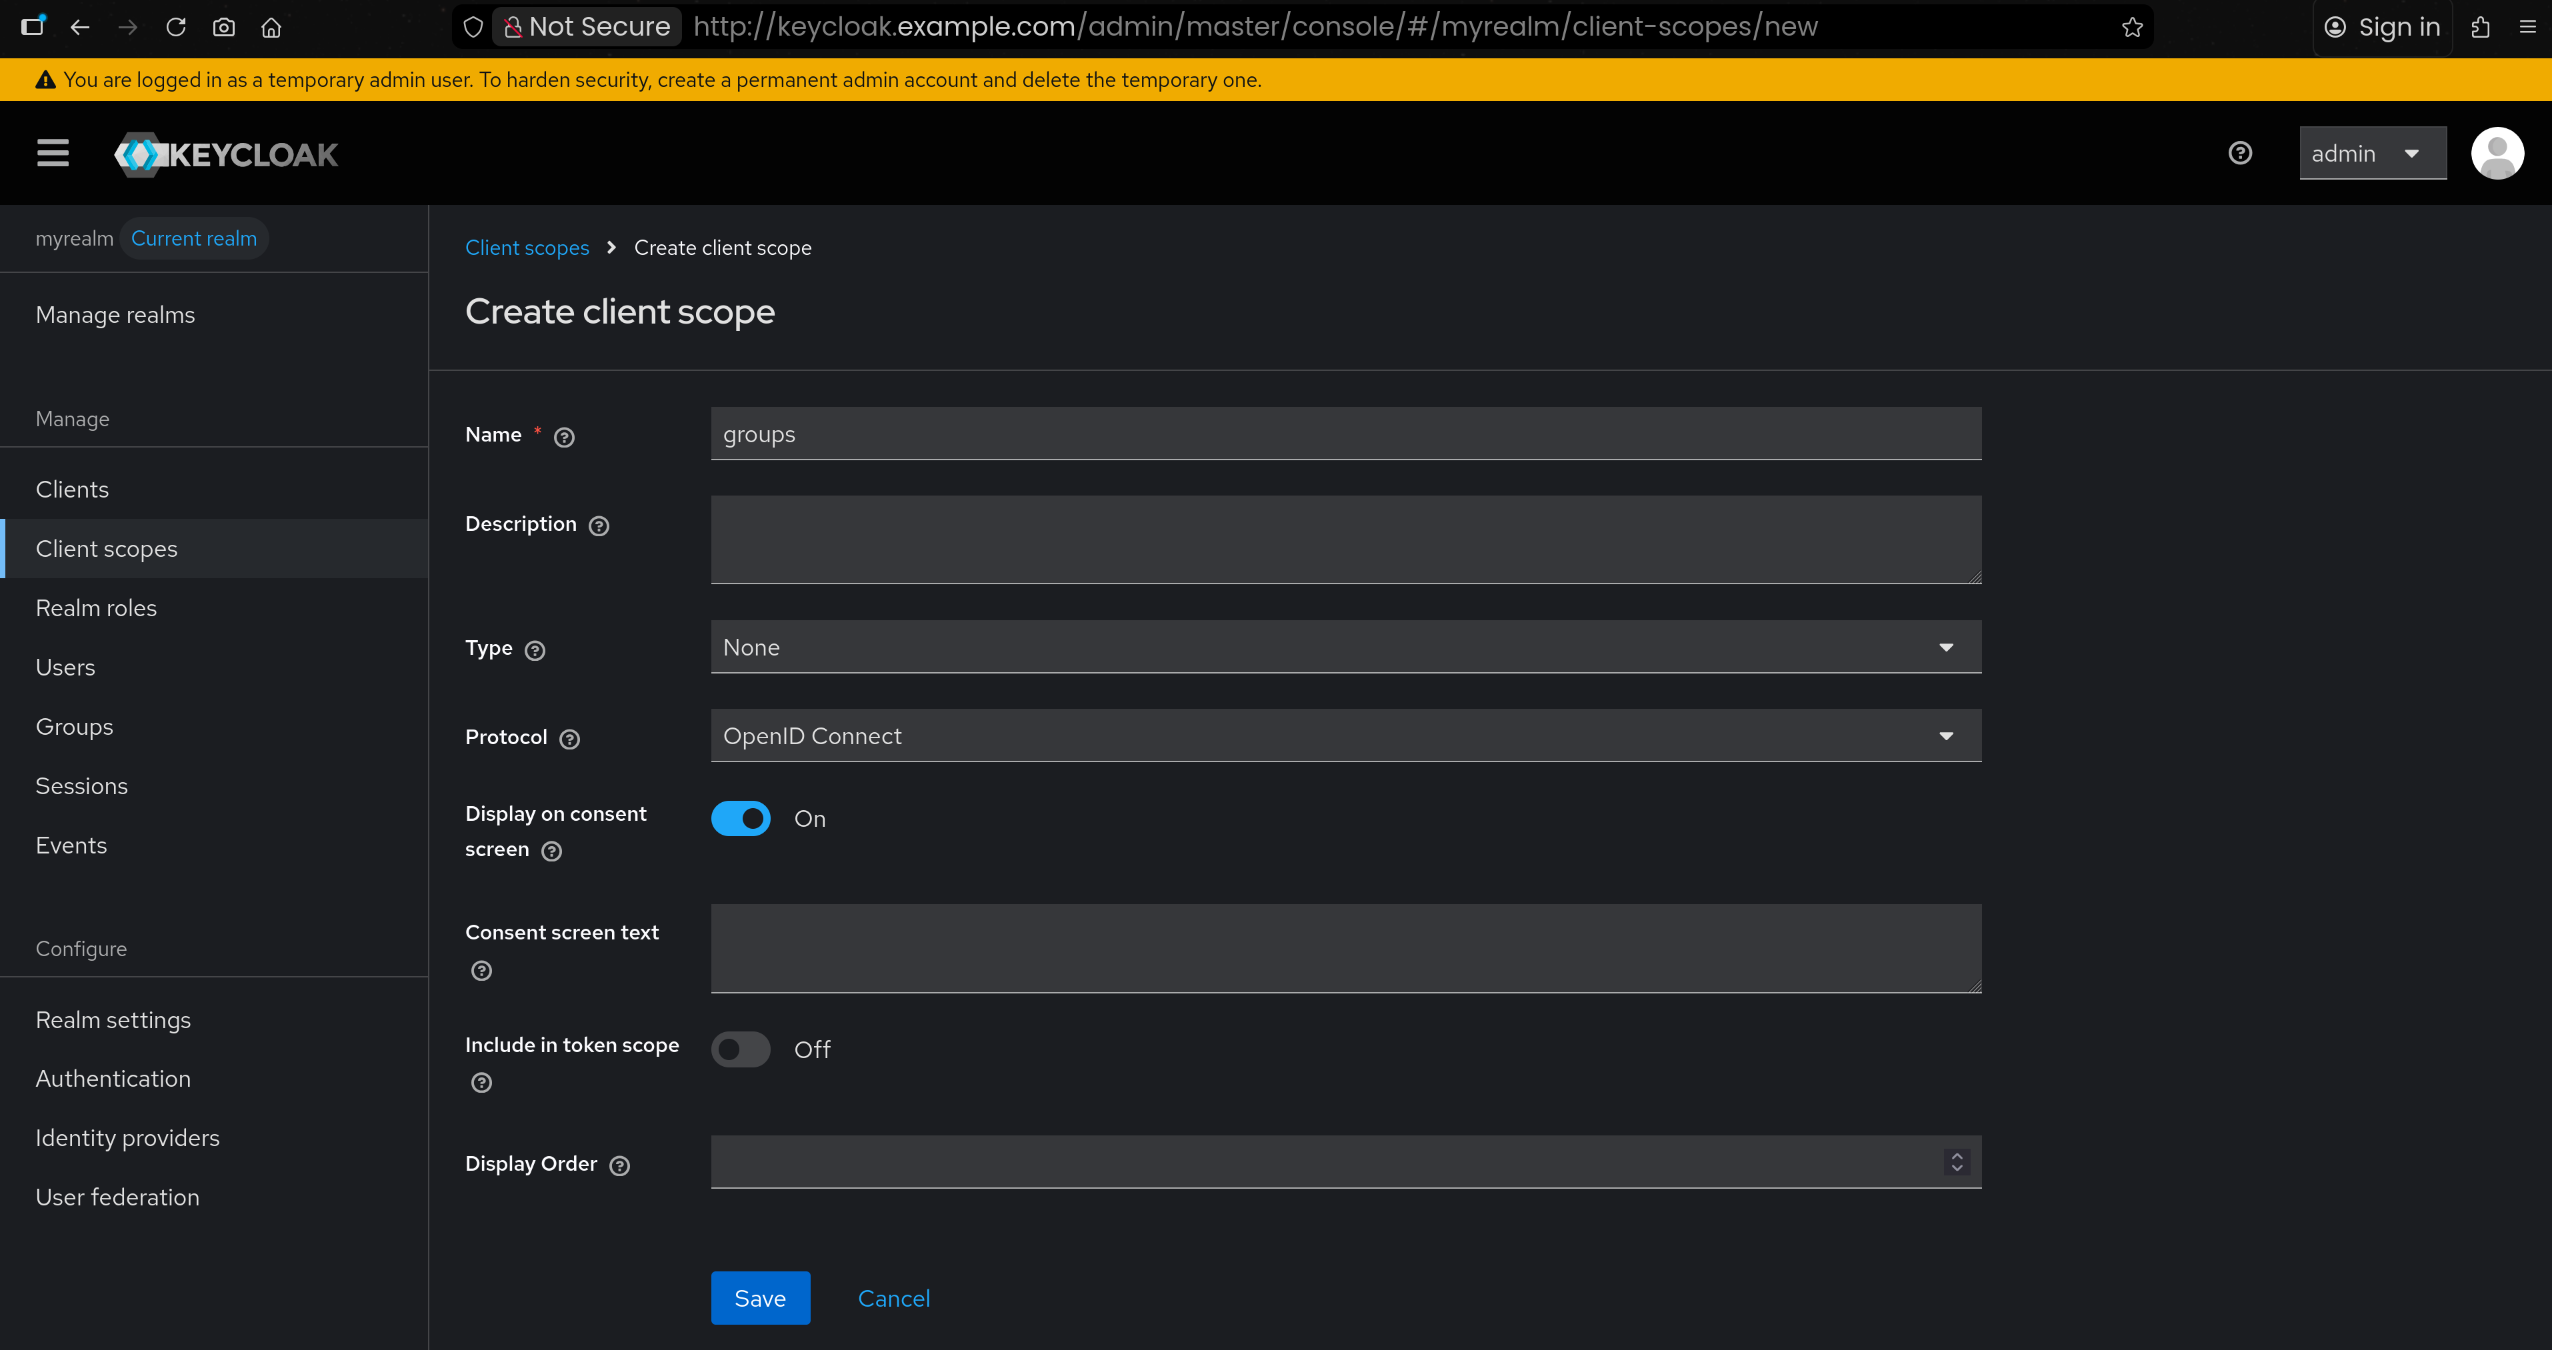Open Identity providers in sidebar

(127, 1138)
